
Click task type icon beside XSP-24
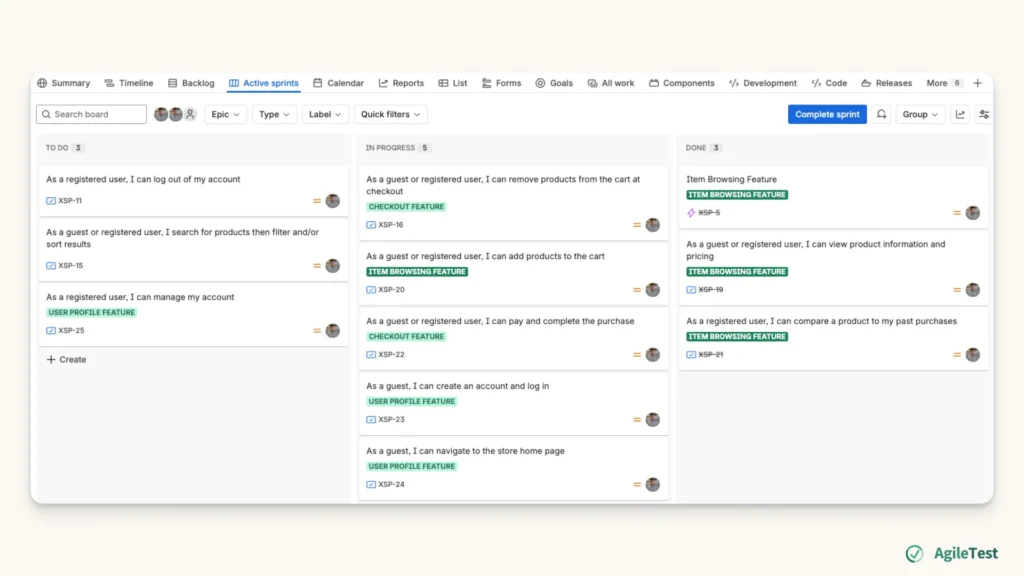point(371,485)
